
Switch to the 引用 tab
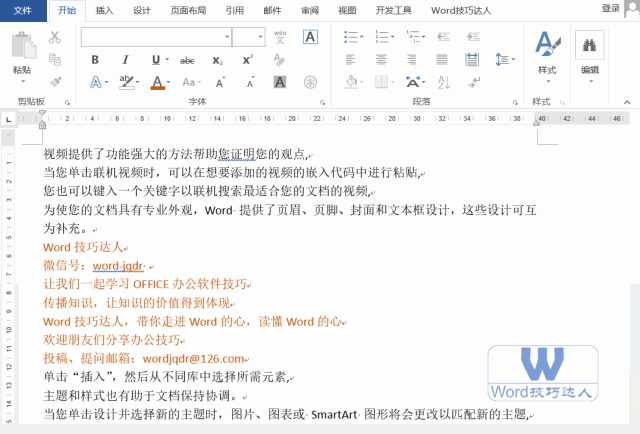coord(235,11)
